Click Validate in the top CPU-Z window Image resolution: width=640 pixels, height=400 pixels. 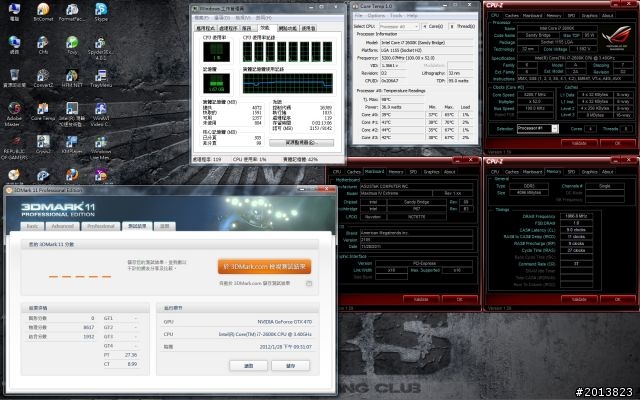coord(579,143)
